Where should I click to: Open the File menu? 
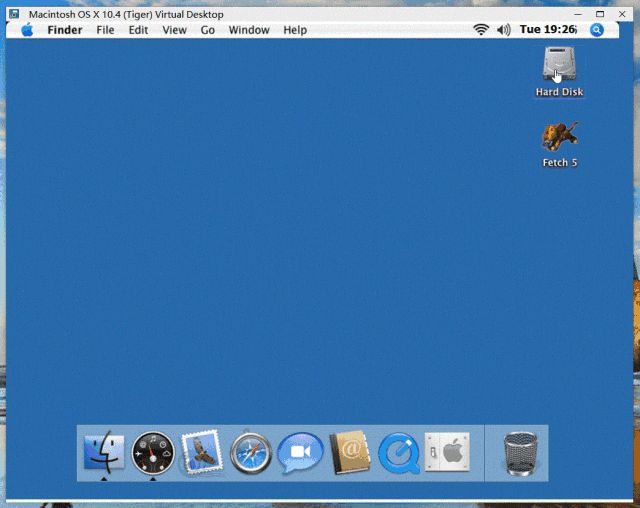105,30
